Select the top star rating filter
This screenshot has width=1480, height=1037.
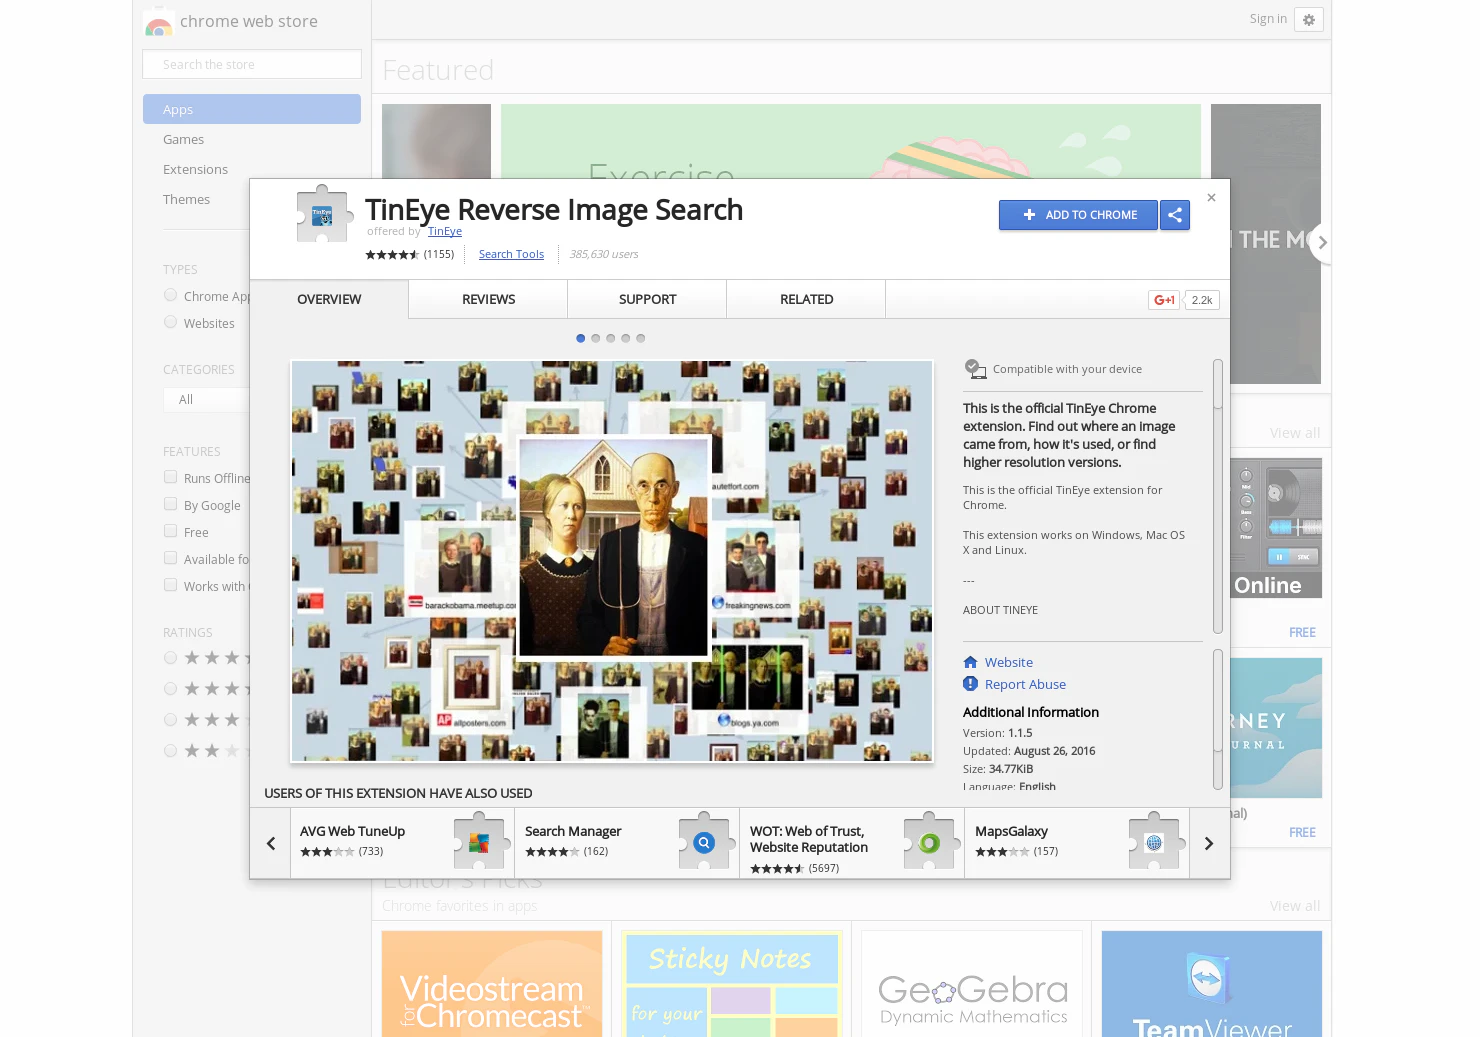pos(170,657)
